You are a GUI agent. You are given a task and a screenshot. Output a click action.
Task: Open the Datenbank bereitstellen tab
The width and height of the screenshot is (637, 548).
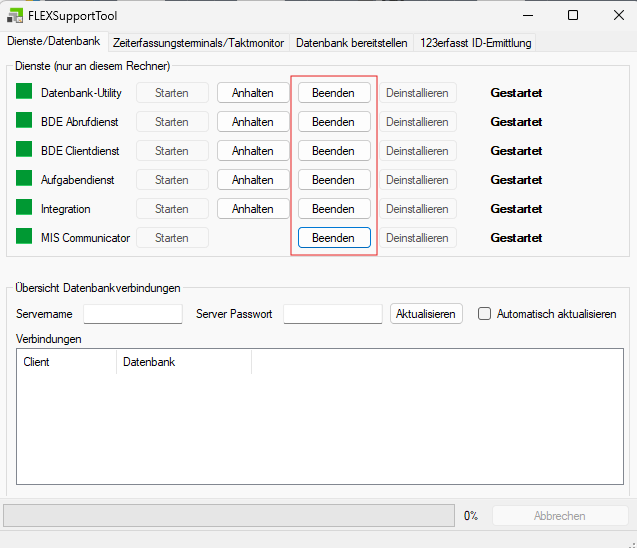[x=351, y=42]
